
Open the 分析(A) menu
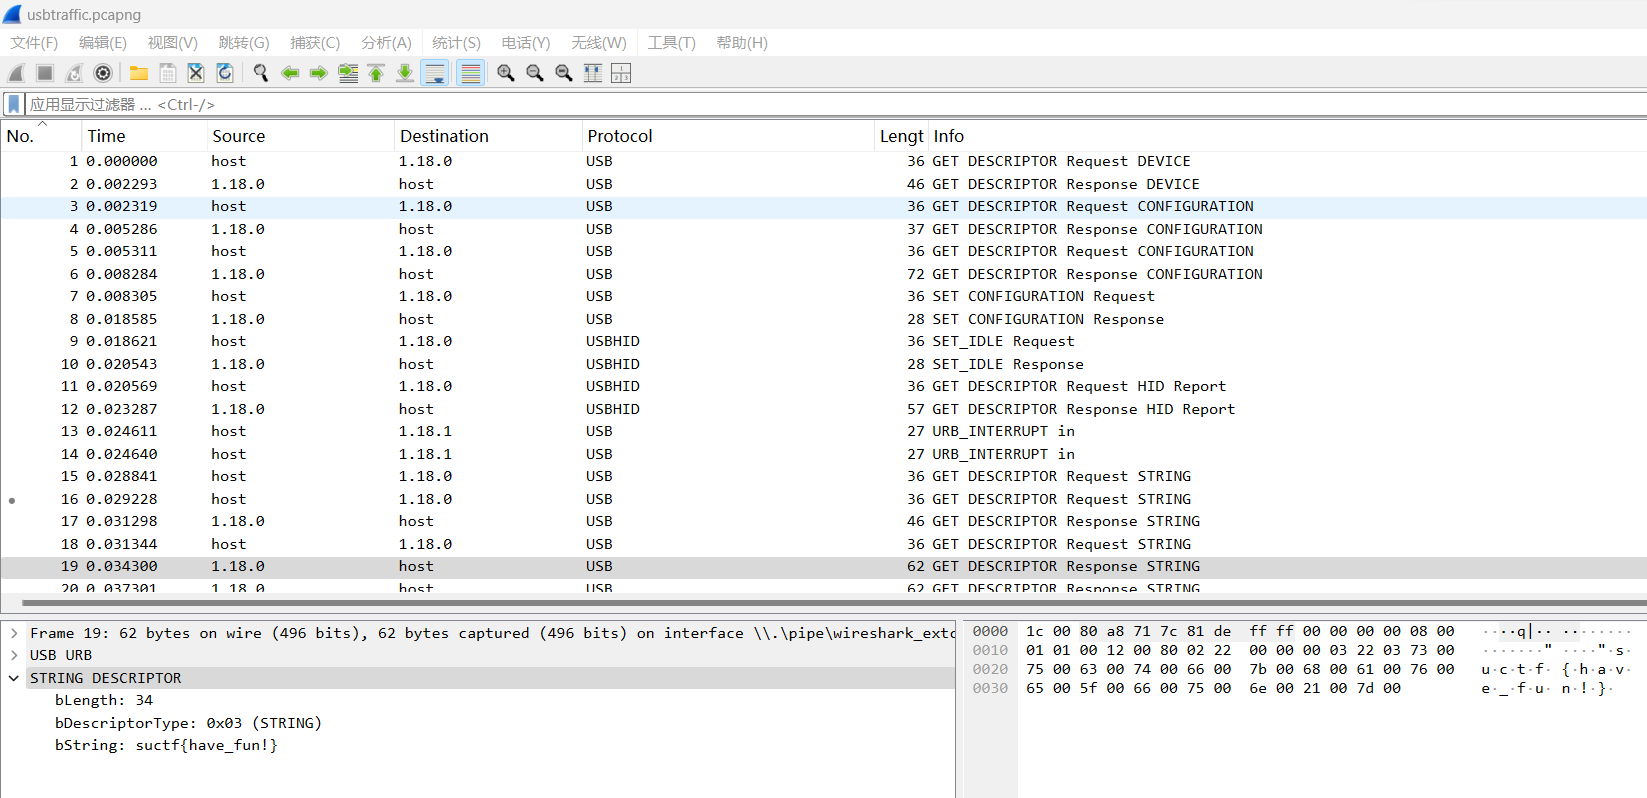pos(386,43)
